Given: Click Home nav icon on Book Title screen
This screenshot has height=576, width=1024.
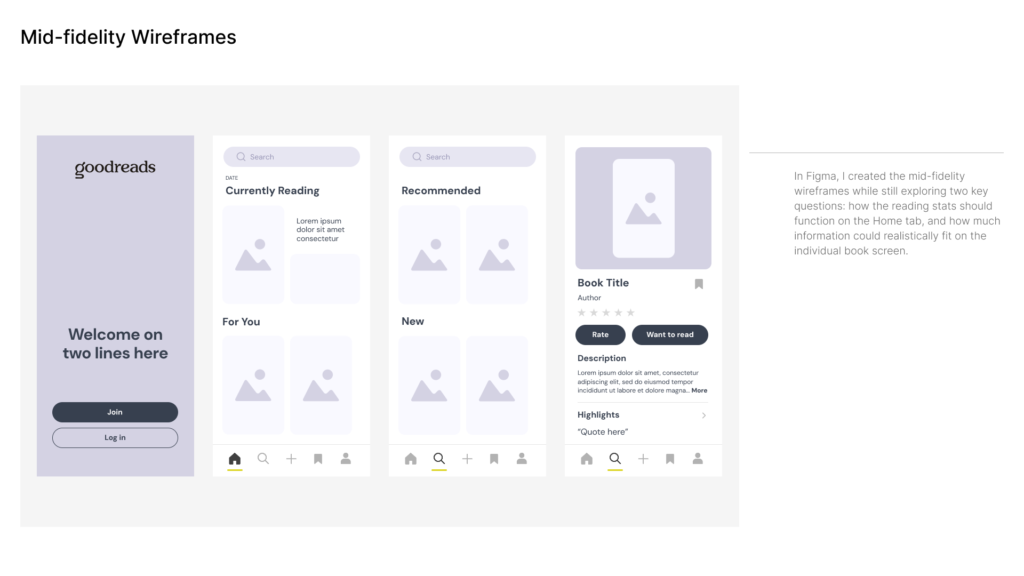Looking at the screenshot, I should 587,459.
